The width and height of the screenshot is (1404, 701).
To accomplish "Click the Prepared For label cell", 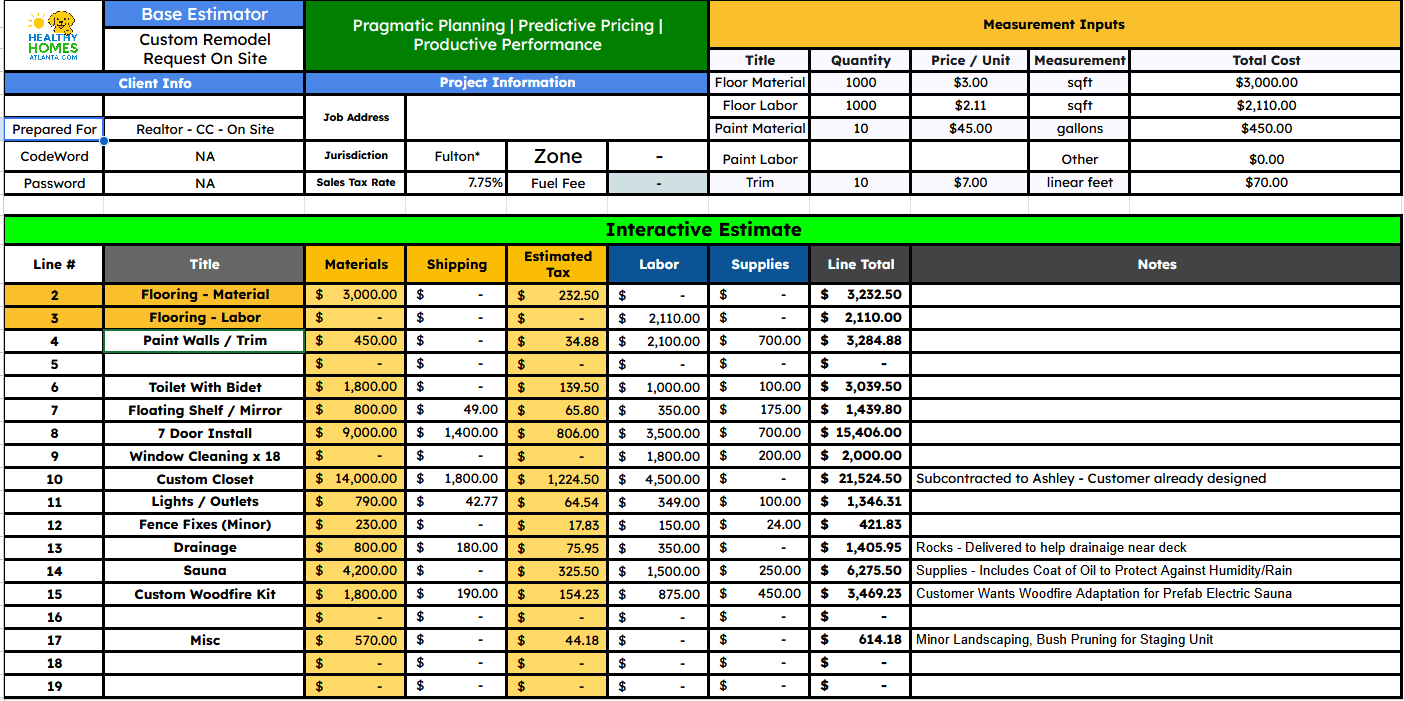I will (x=54, y=129).
